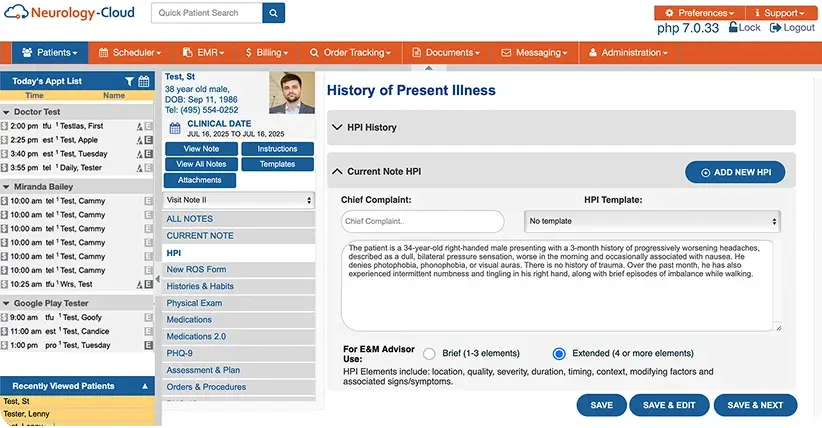Click the View All Notes button
The image size is (822, 428).
pos(201,164)
